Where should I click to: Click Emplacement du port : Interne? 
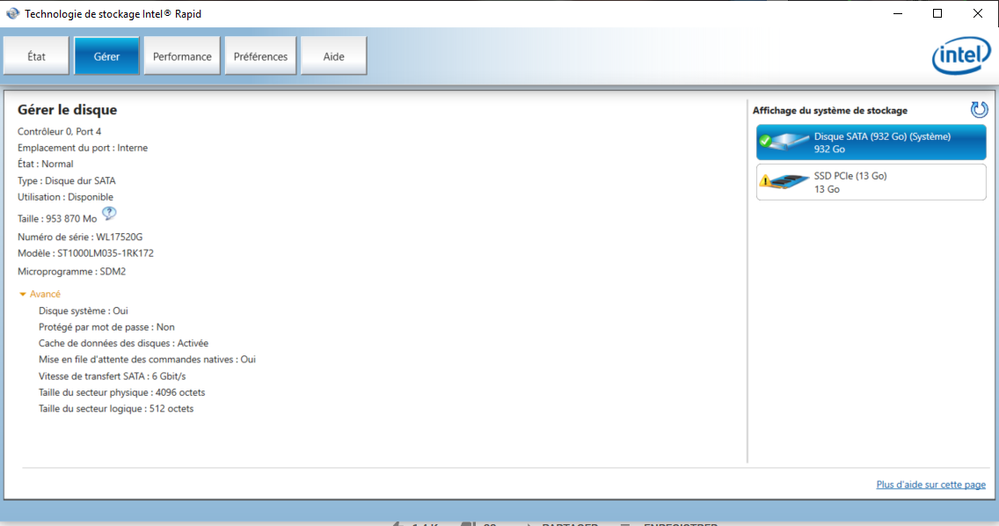[x=83, y=148]
